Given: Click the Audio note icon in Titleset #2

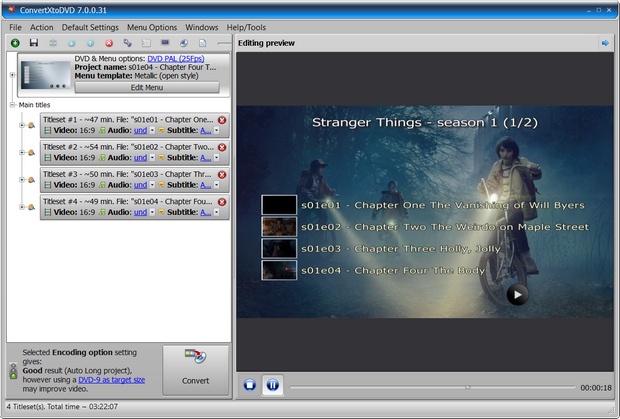Looking at the screenshot, I should 102,158.
